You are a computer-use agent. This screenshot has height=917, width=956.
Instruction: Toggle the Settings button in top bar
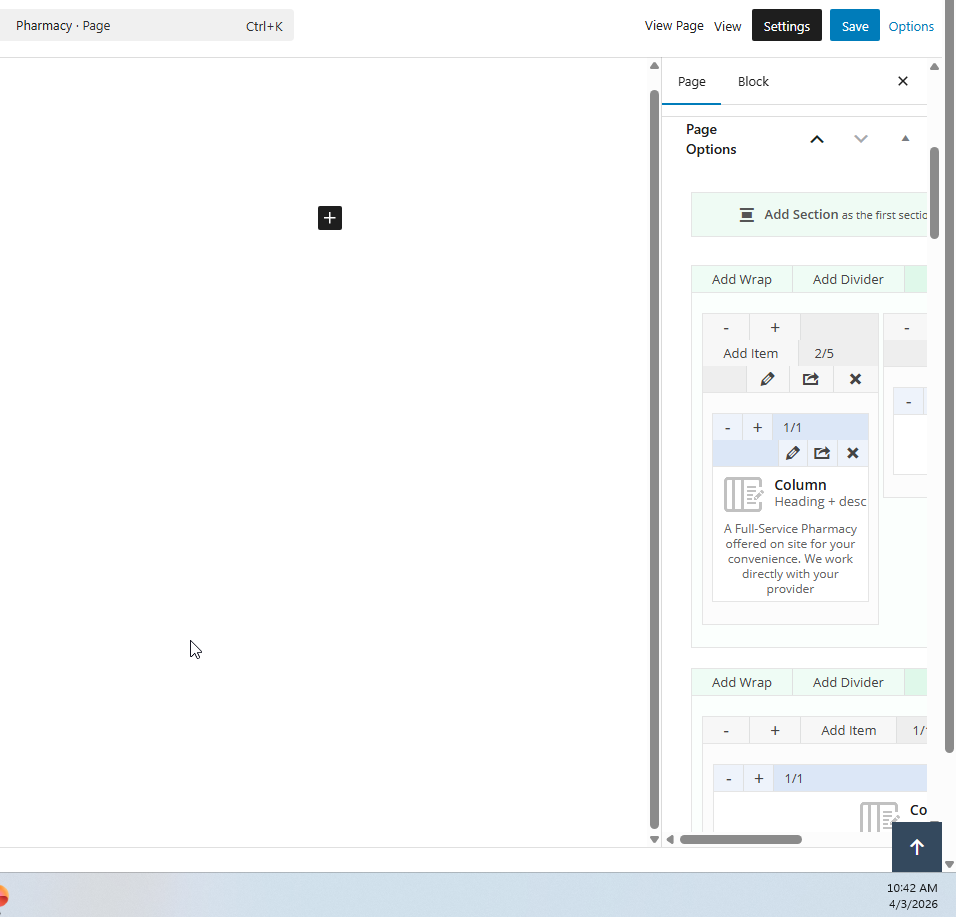(x=786, y=26)
